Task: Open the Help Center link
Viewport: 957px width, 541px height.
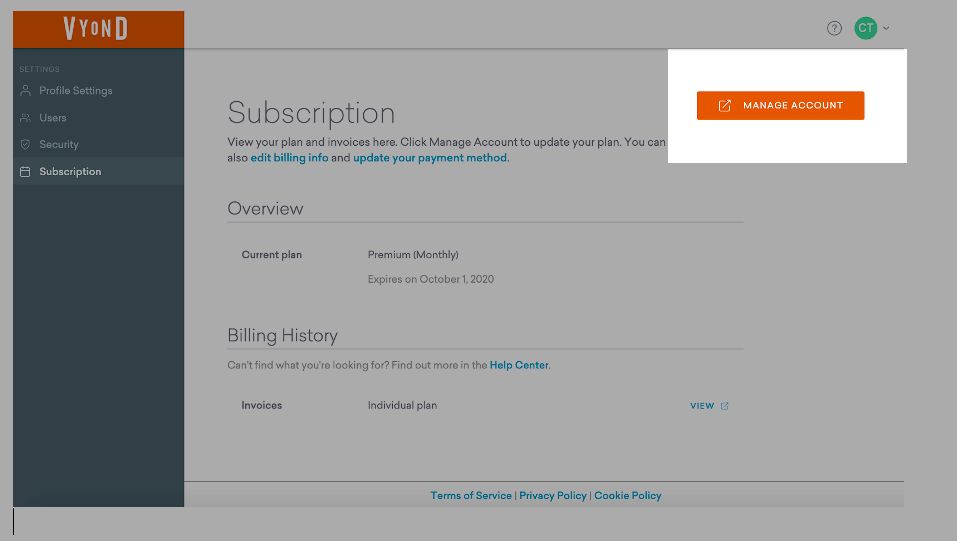Action: tap(519, 365)
